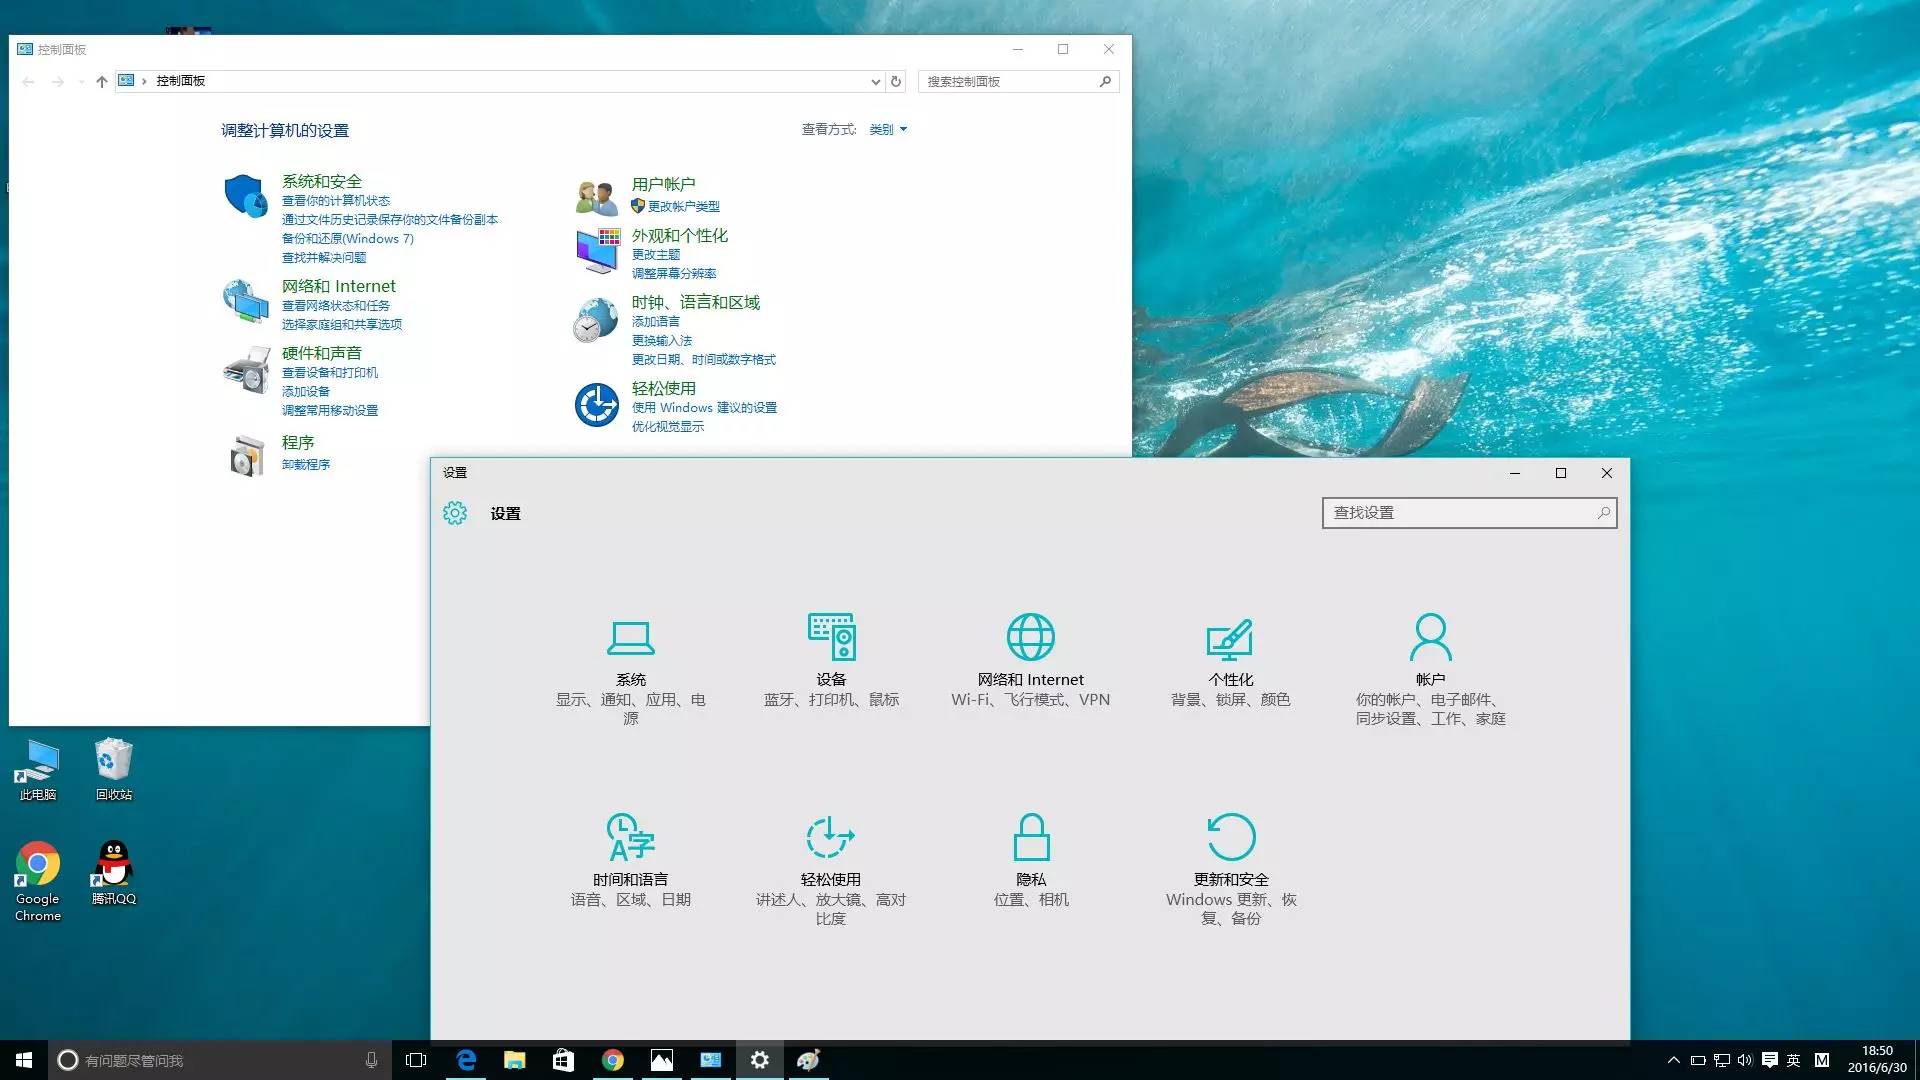Screen dimensions: 1920x1080
Task: Open the 更改主题 link
Action: point(656,254)
